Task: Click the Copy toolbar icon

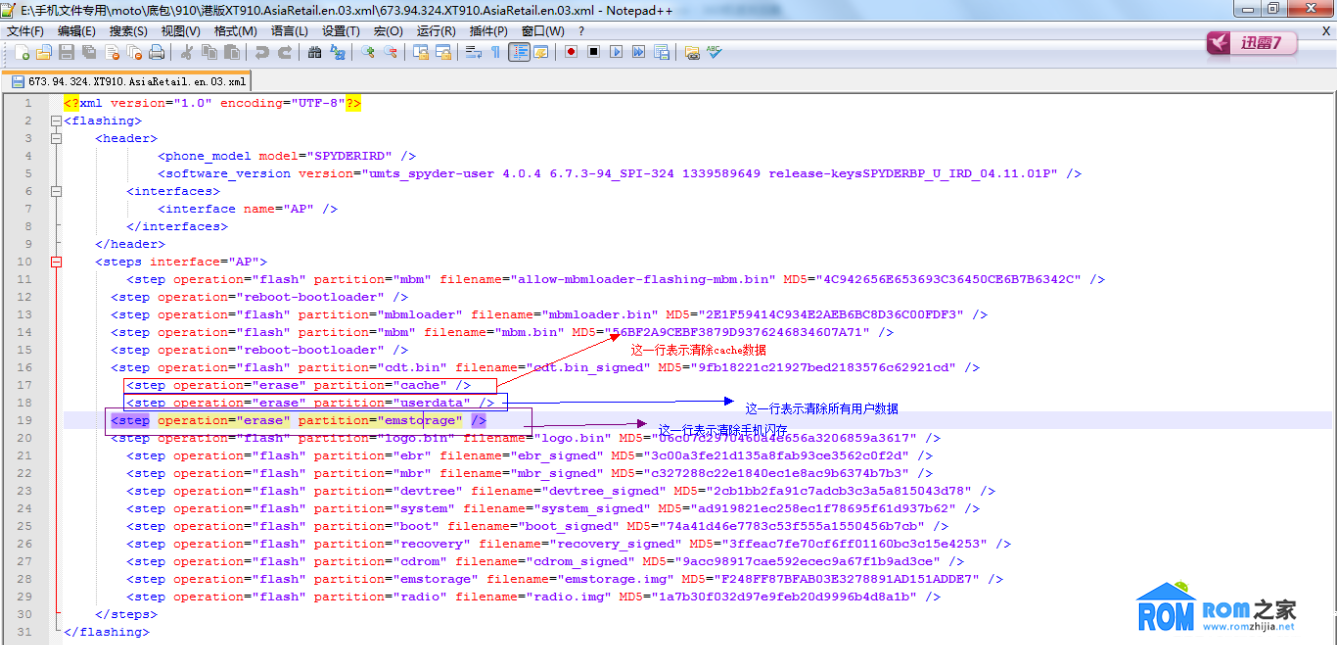Action: pos(209,52)
